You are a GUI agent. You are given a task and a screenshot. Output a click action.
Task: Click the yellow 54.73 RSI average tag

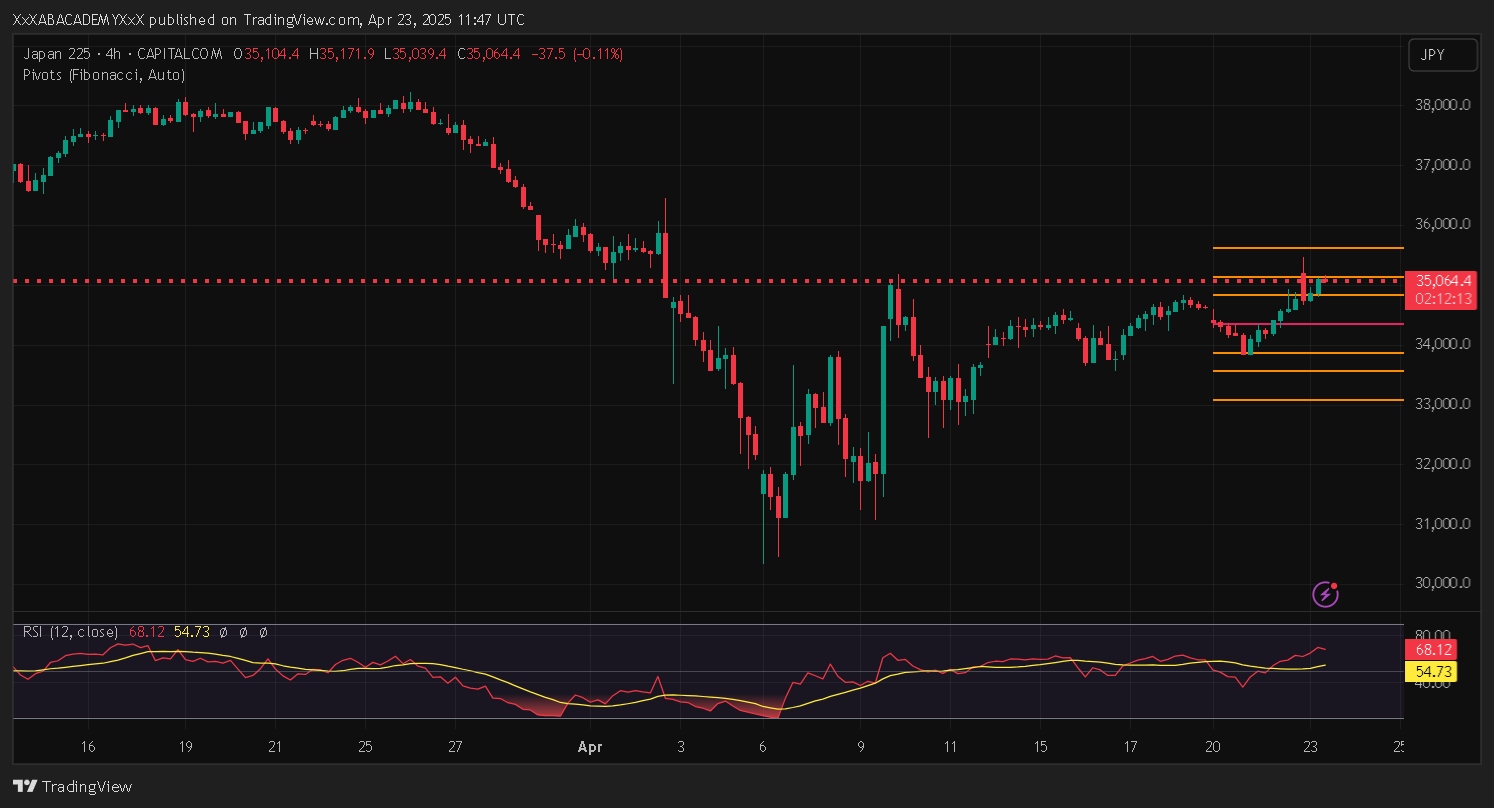coord(1435,672)
